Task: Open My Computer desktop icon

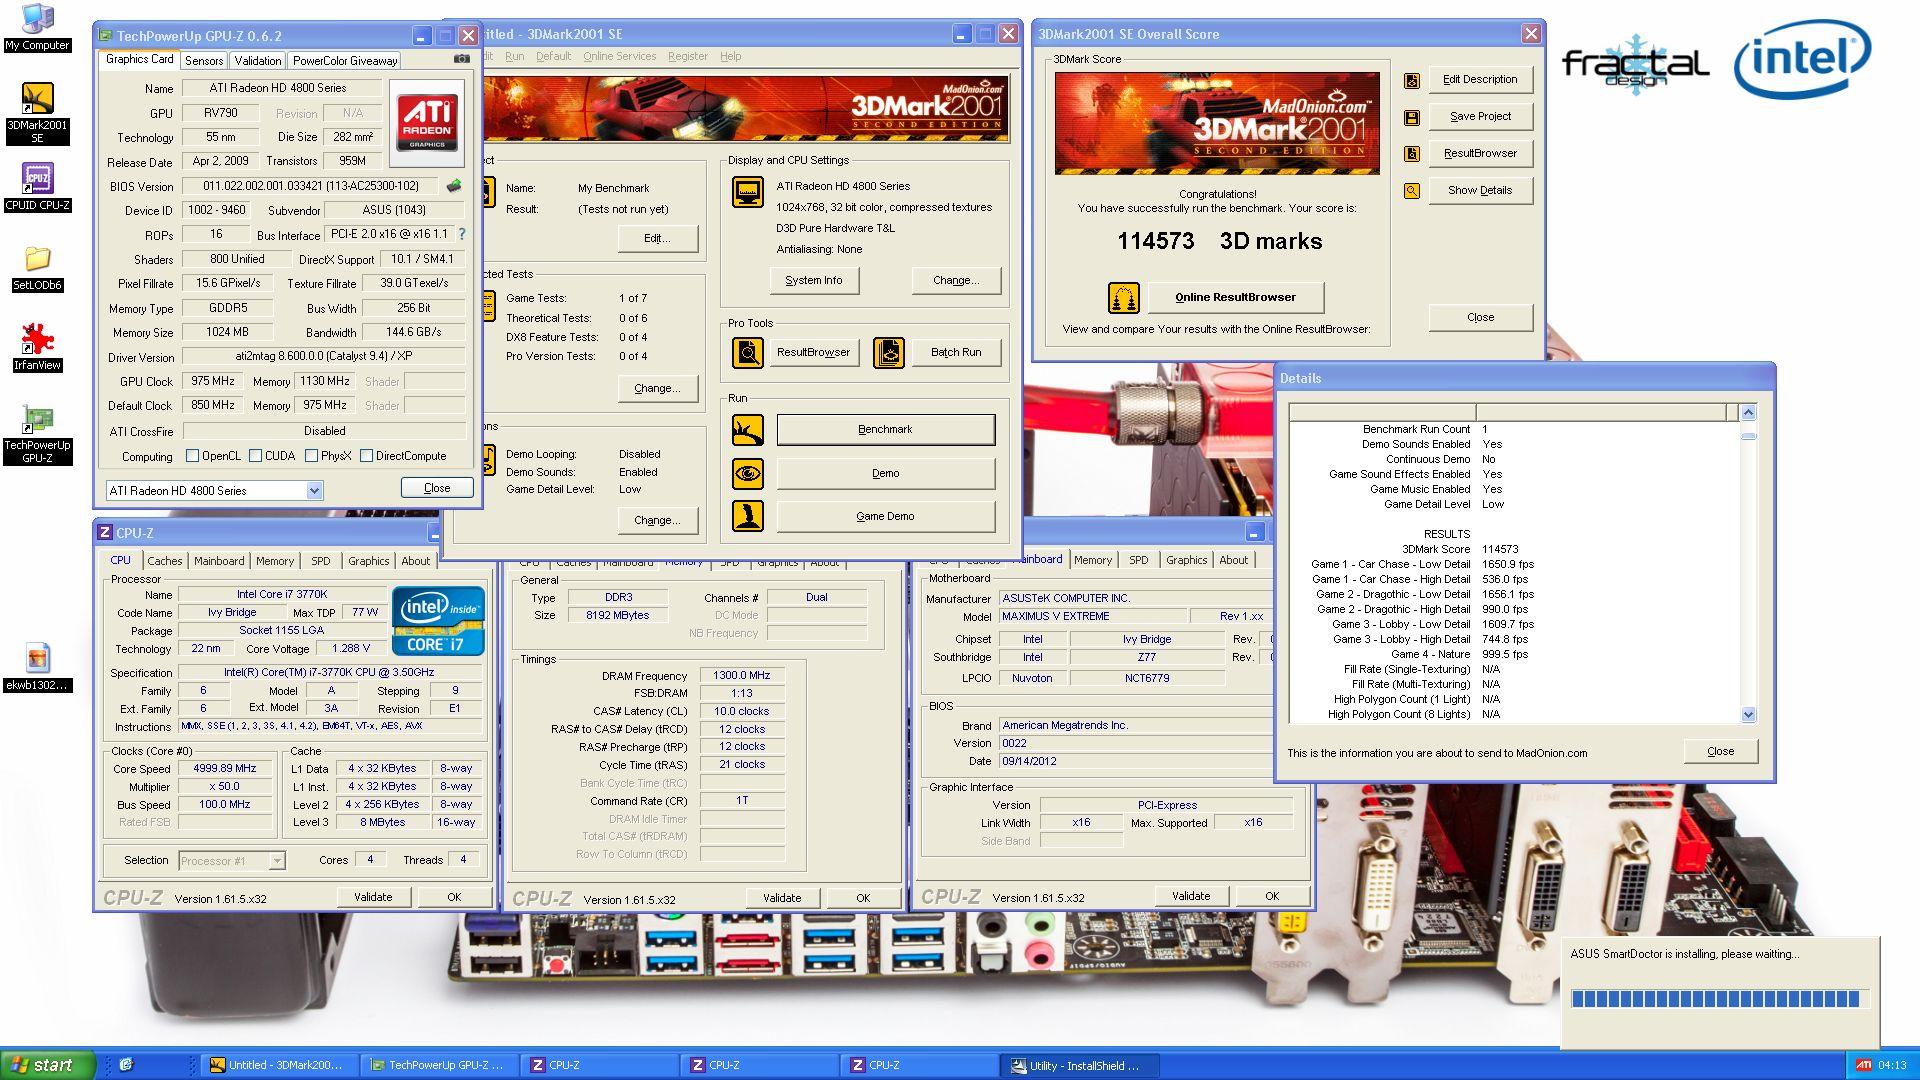Action: pyautogui.click(x=37, y=27)
